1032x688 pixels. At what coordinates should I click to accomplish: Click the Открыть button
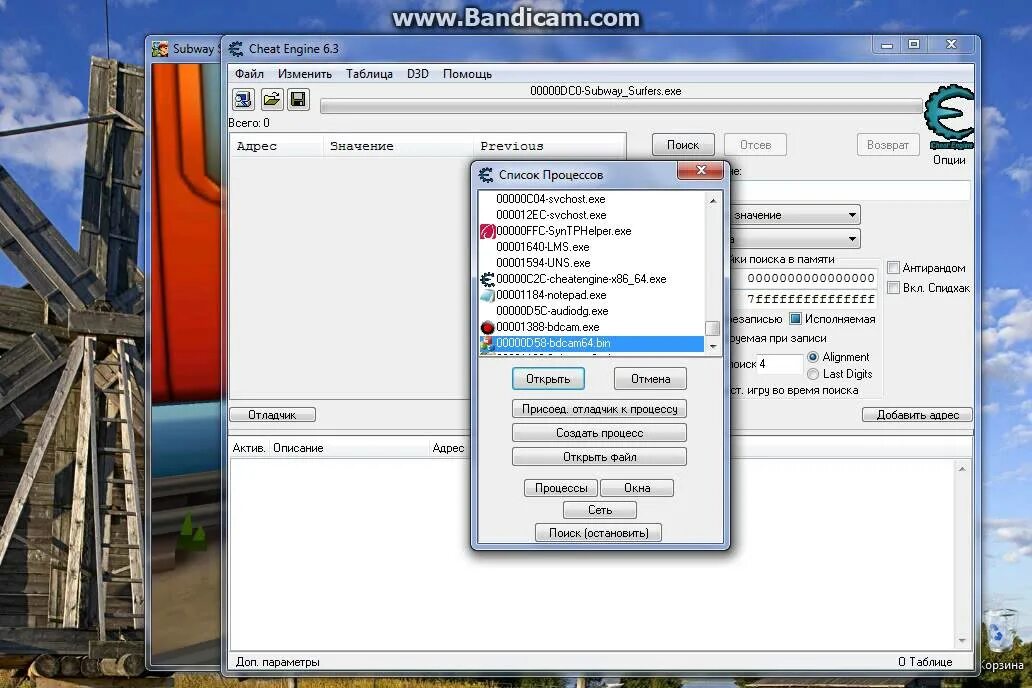pos(548,379)
